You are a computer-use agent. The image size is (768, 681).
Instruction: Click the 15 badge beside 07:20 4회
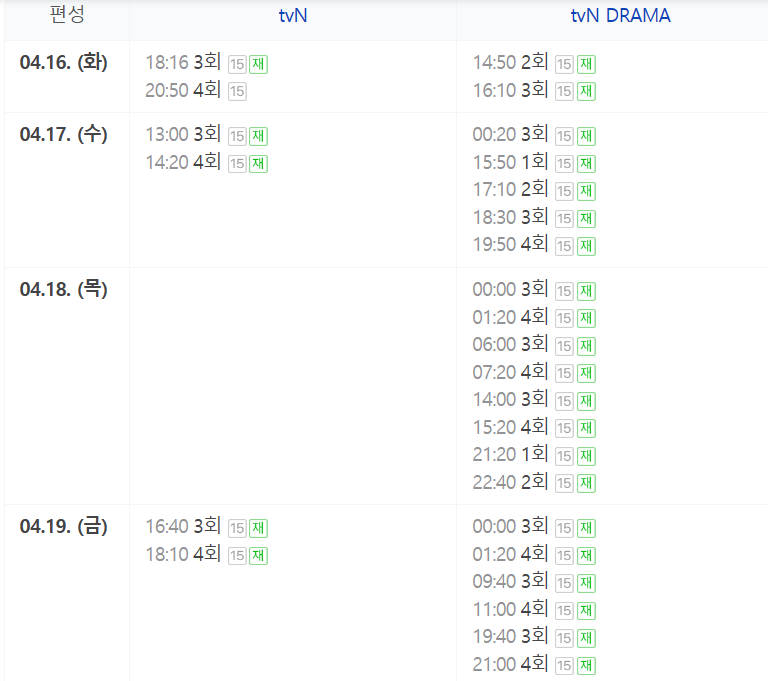point(564,374)
